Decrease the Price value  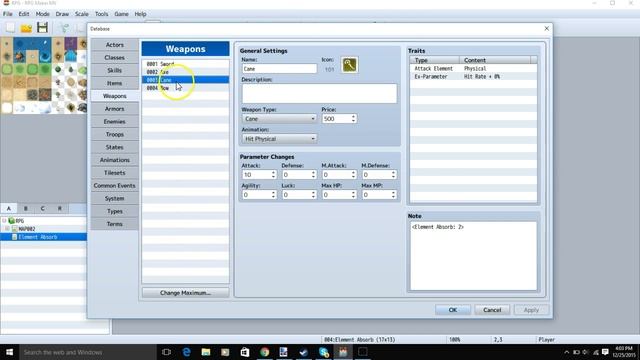pos(353,121)
